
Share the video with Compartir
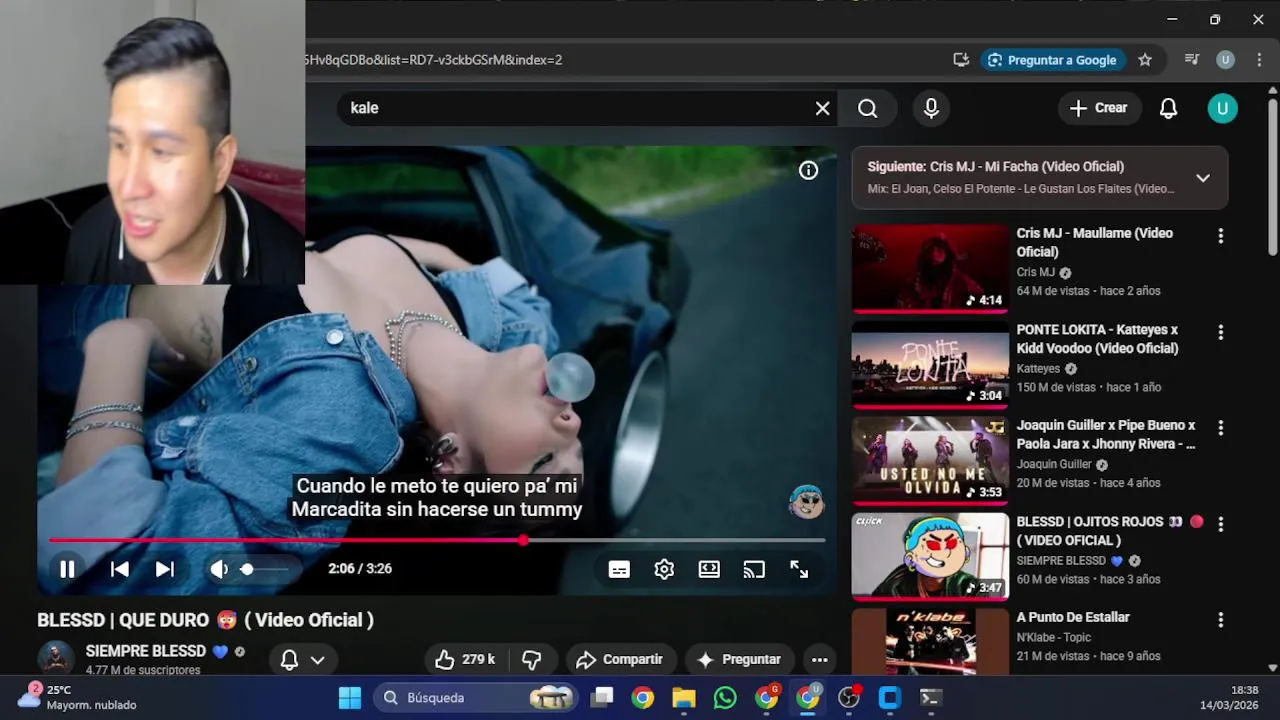coord(620,659)
